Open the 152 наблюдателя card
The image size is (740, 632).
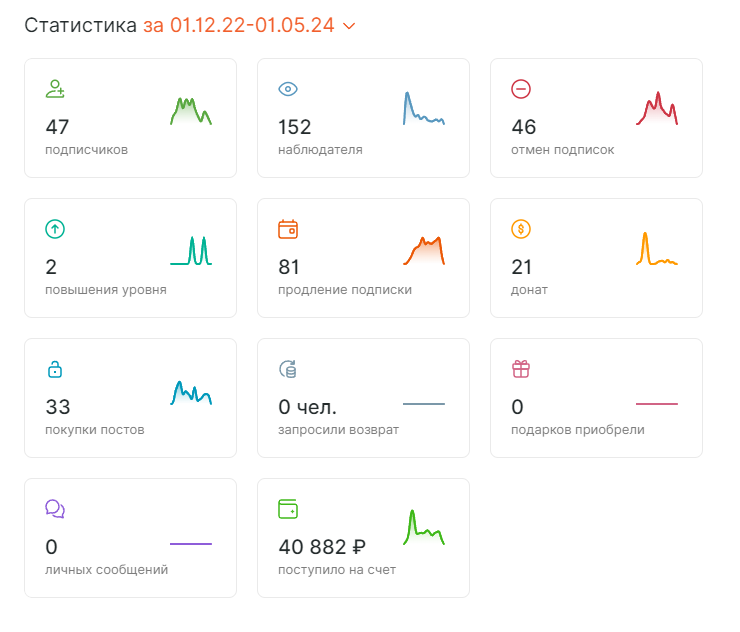click(363, 118)
